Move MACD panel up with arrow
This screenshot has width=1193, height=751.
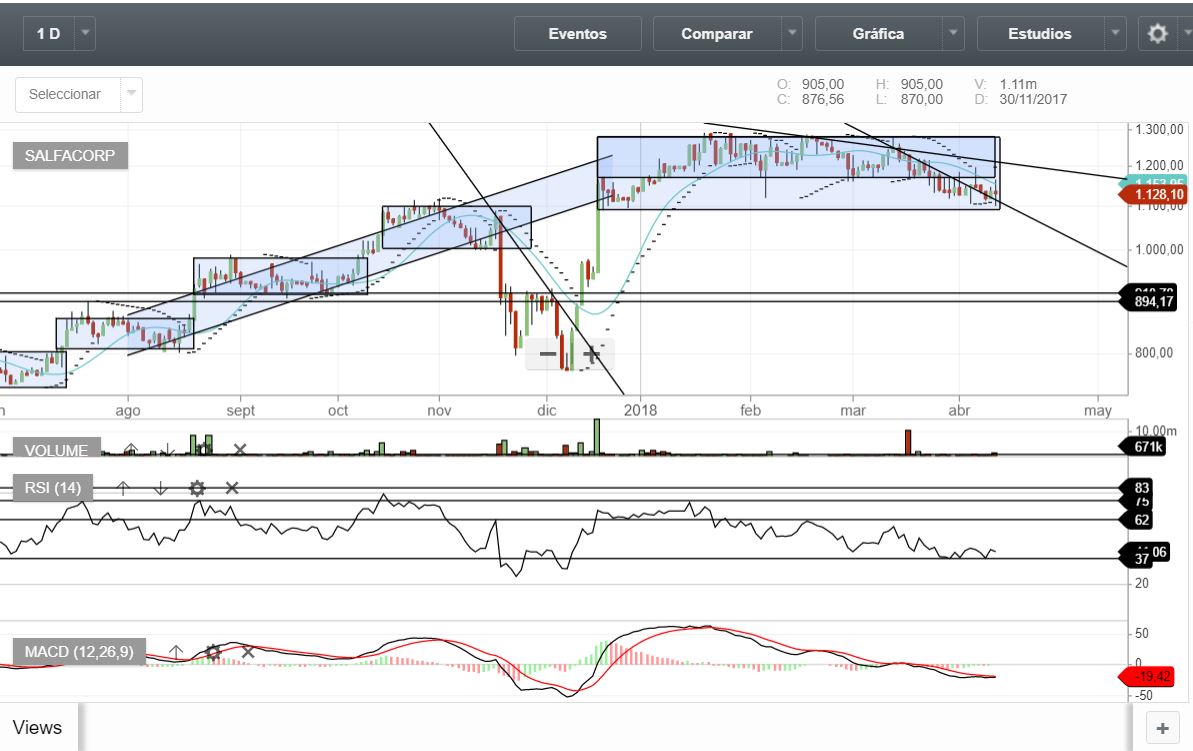(176, 652)
